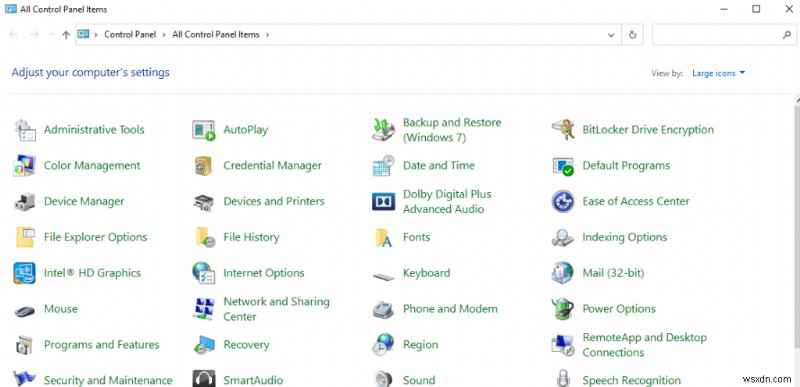Open the Device Manager icon

pyautogui.click(x=24, y=201)
